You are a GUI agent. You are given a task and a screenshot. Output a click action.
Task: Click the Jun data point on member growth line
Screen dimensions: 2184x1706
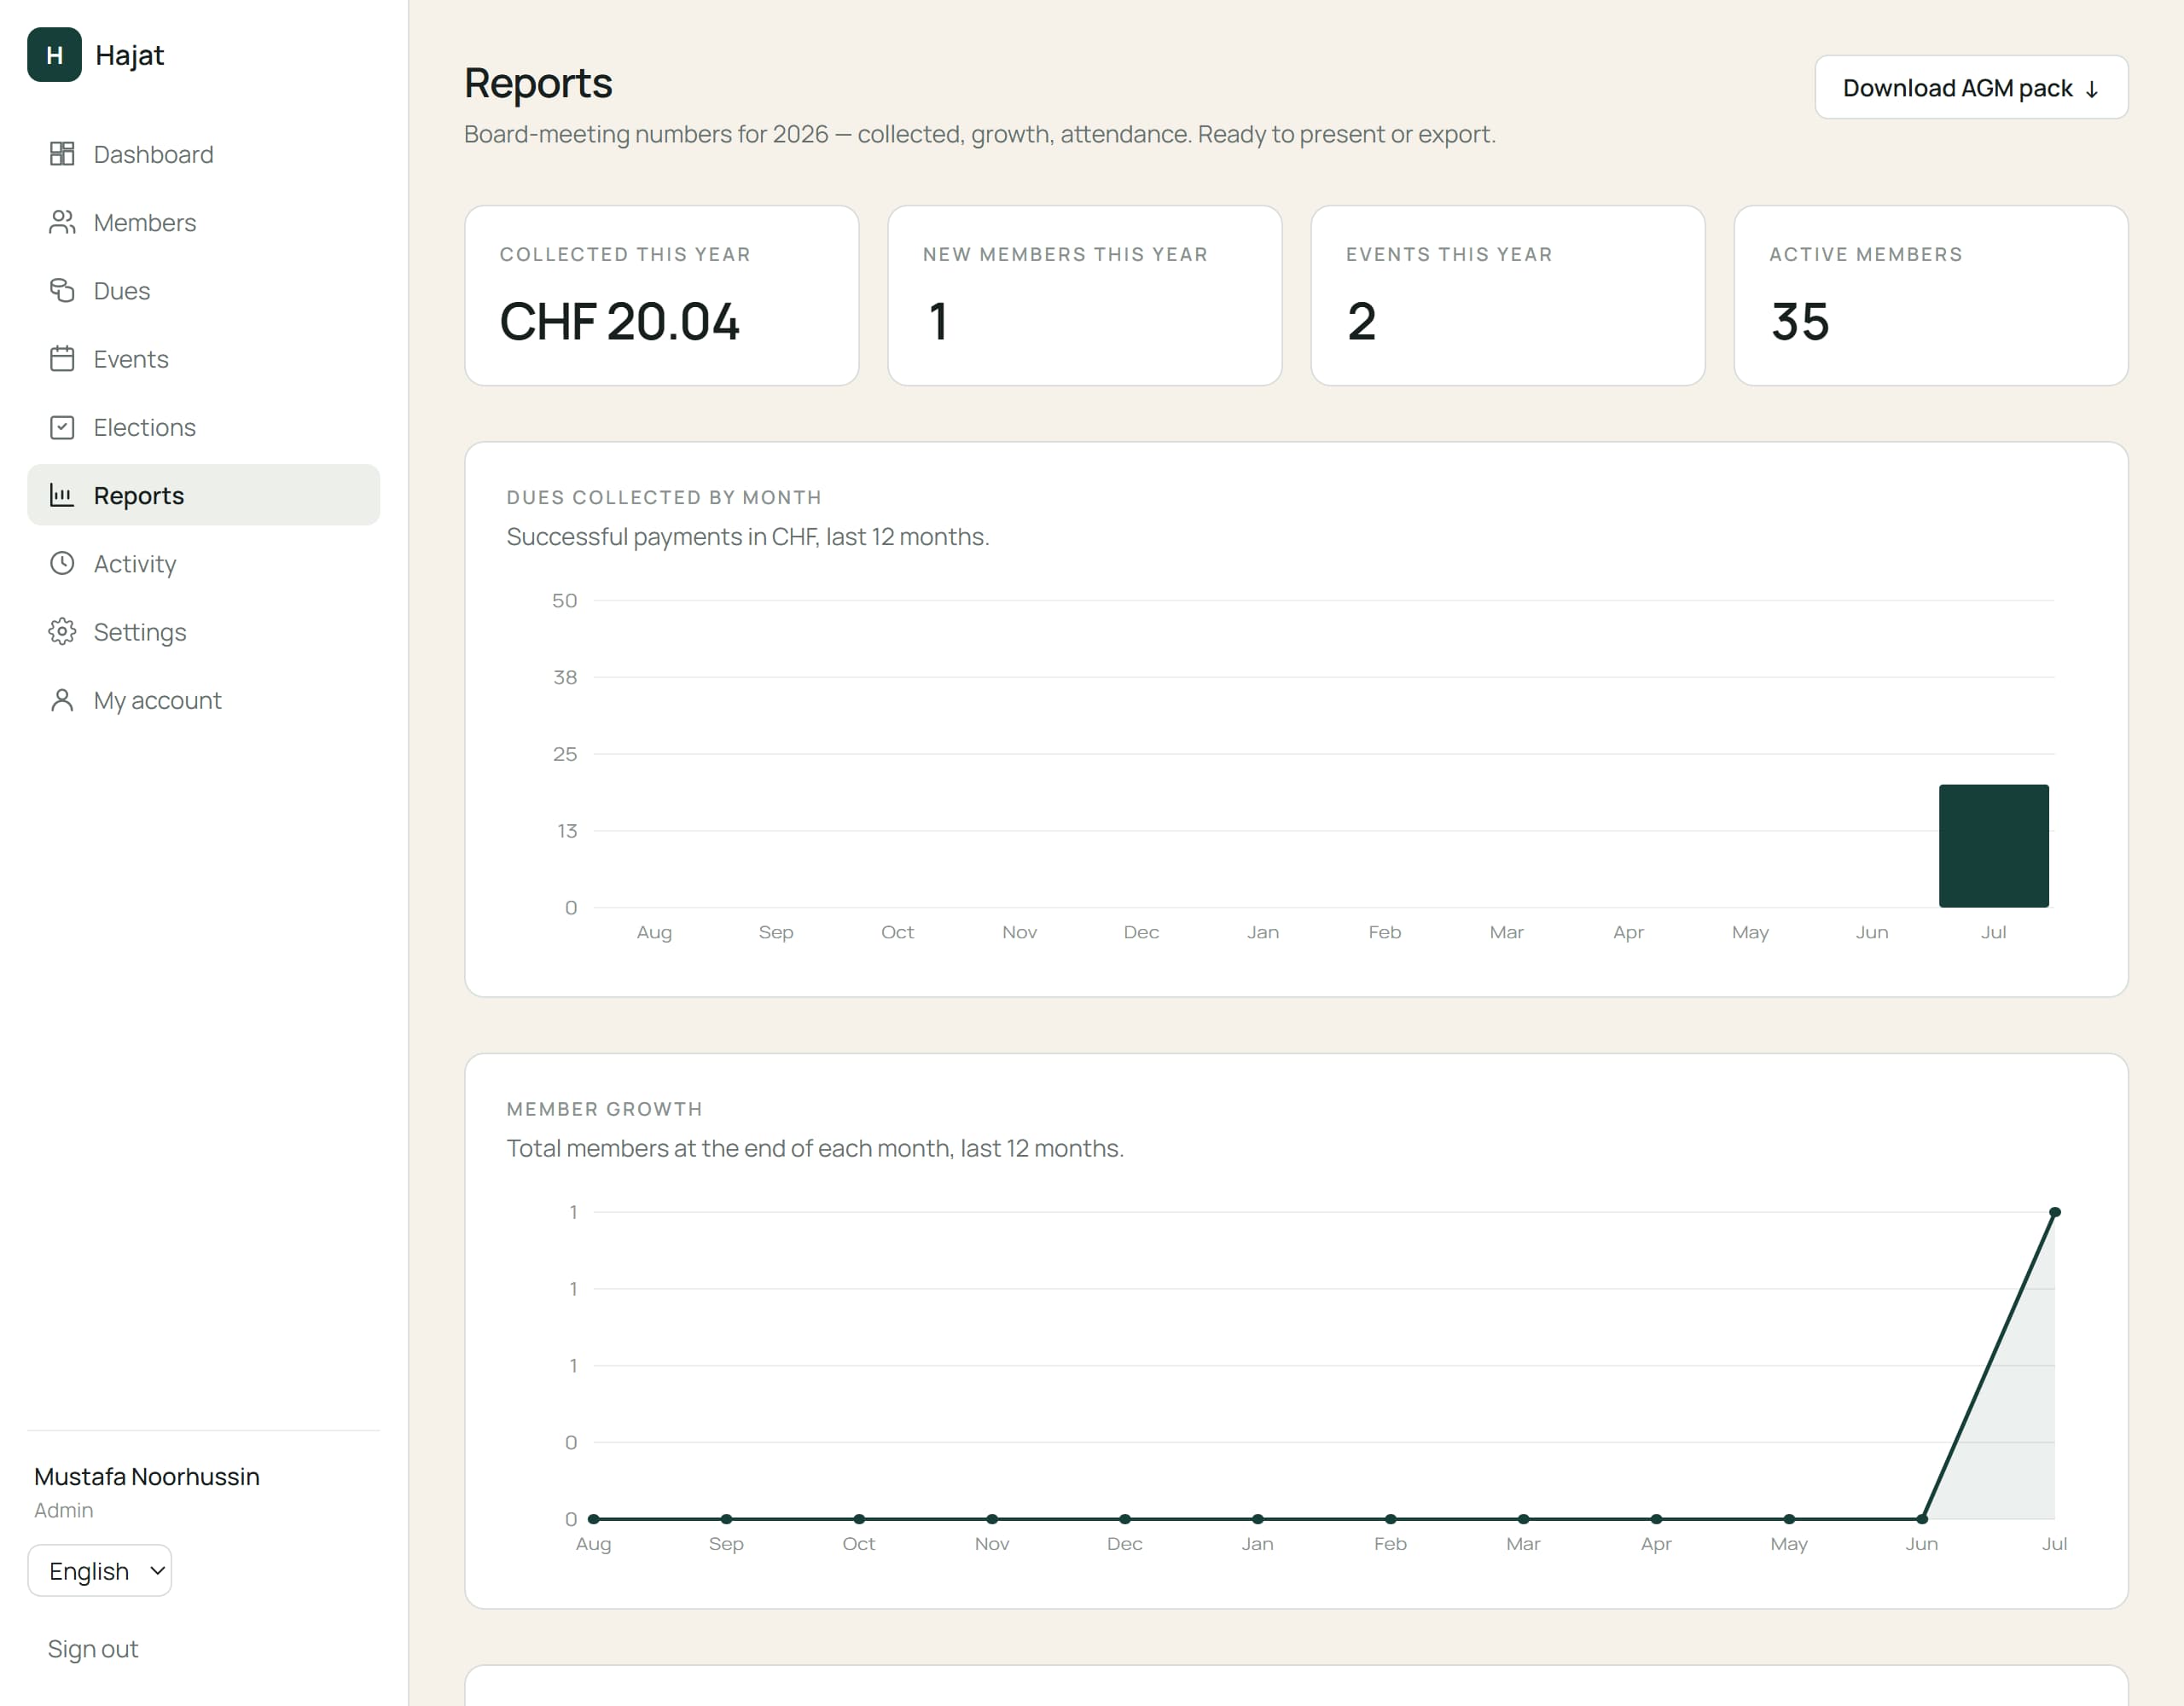pyautogui.click(x=1922, y=1519)
